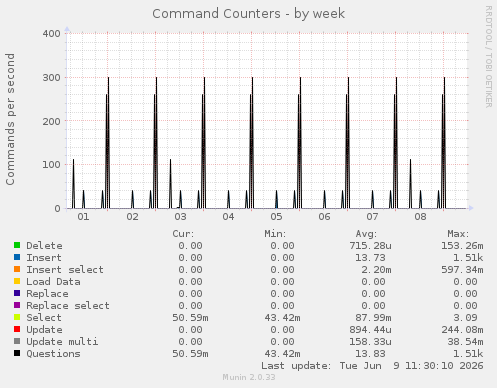Image resolution: width=497 pixels, height=388 pixels.
Task: Click the Update multi max value 38.54m
Action: [x=465, y=342]
